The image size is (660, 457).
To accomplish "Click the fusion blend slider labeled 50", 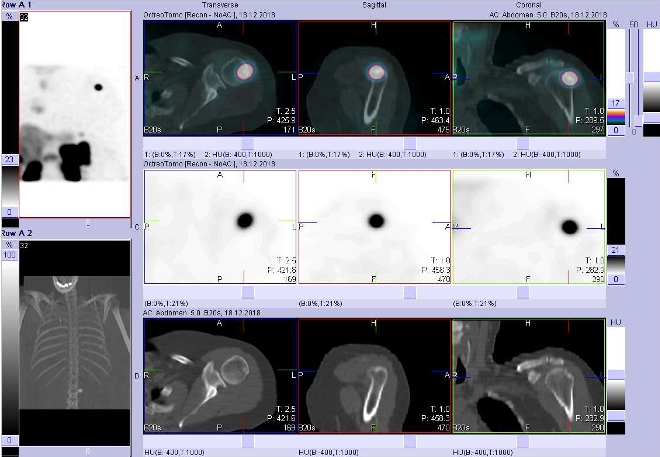I will coord(629,76).
